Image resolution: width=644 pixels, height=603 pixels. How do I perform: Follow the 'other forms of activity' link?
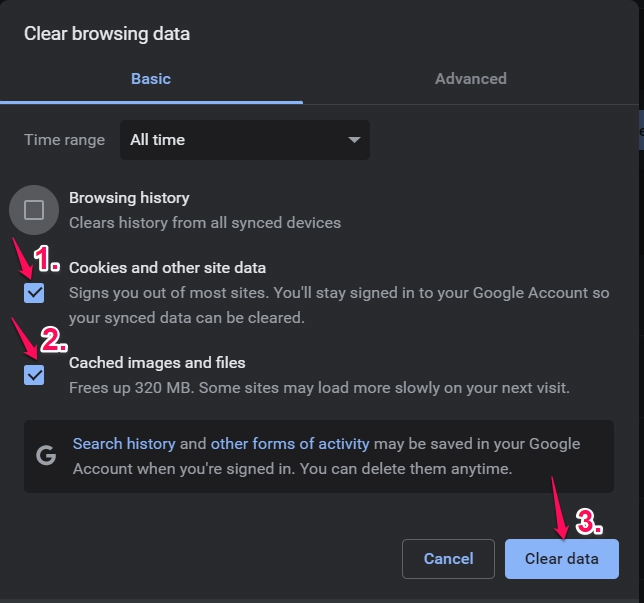pyautogui.click(x=290, y=443)
